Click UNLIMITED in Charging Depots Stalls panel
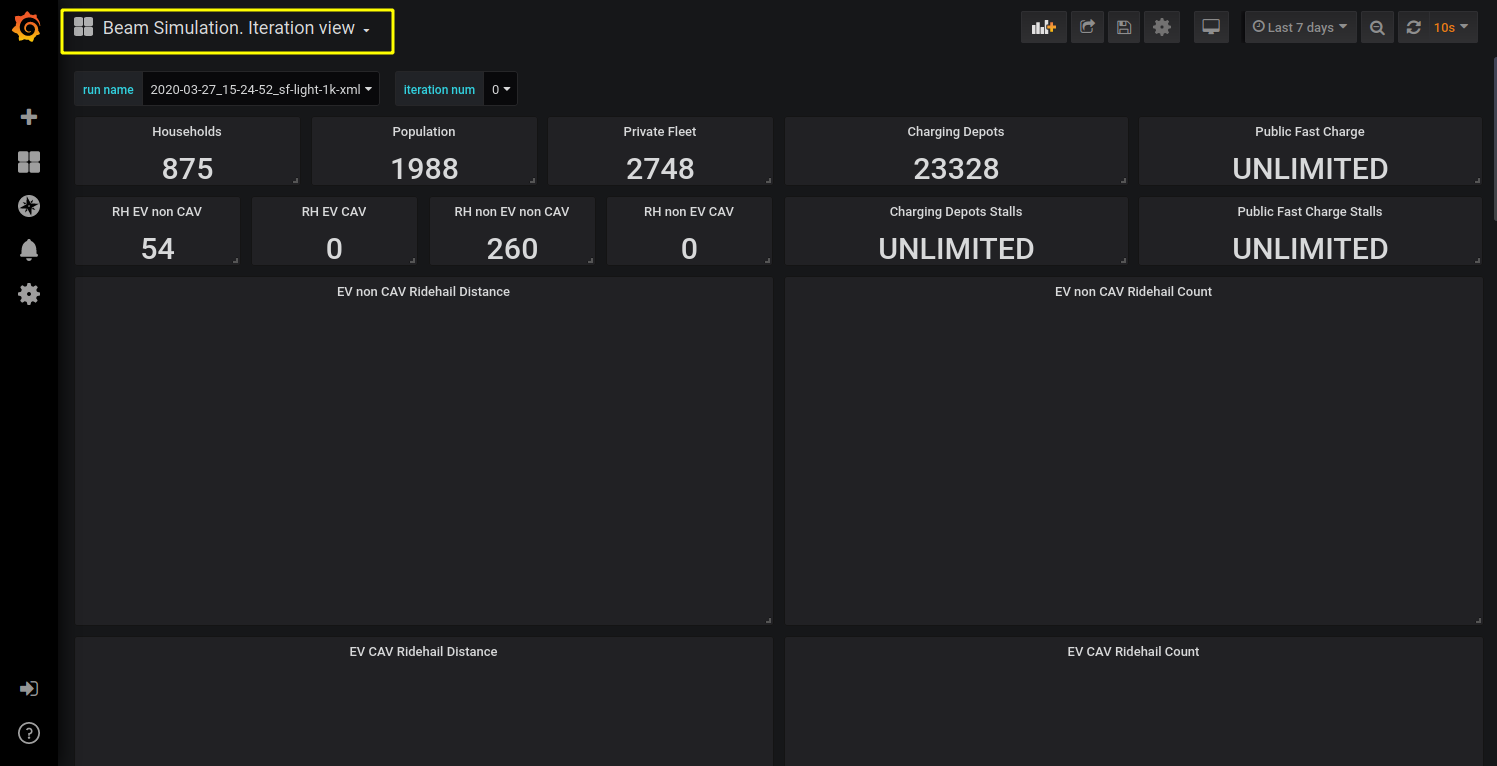This screenshot has width=1497, height=766. pos(956,249)
